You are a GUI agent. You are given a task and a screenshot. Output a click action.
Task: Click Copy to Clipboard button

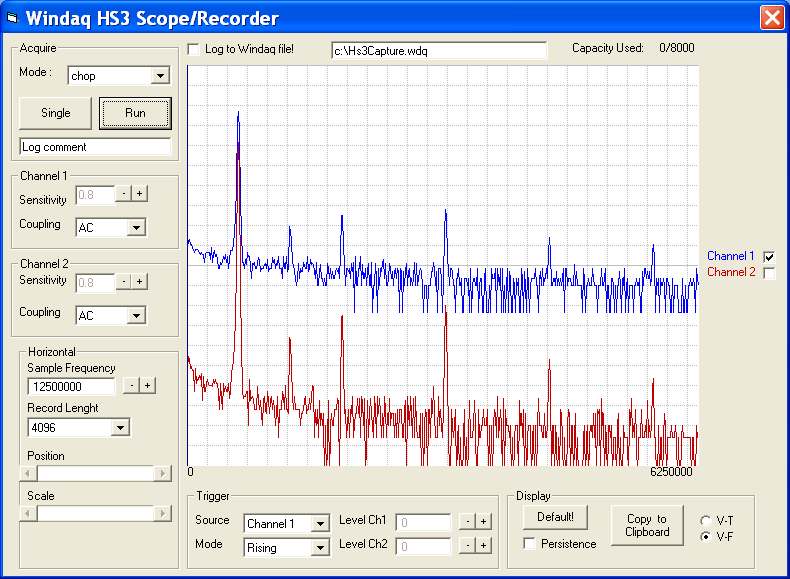coord(647,525)
